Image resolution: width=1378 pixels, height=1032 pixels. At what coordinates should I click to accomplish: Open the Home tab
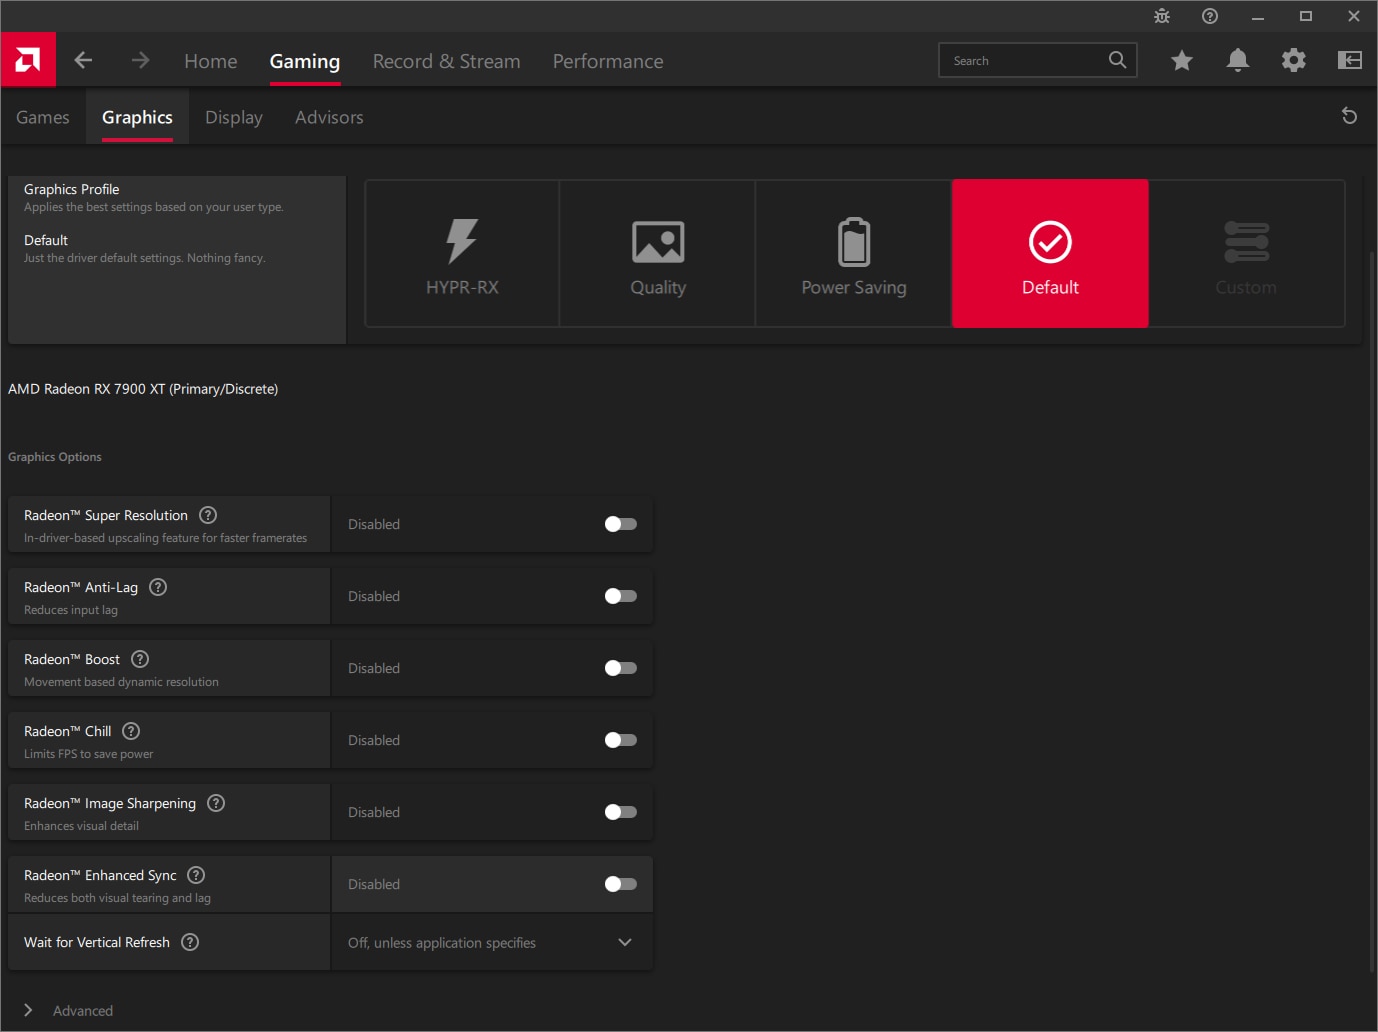(x=211, y=61)
